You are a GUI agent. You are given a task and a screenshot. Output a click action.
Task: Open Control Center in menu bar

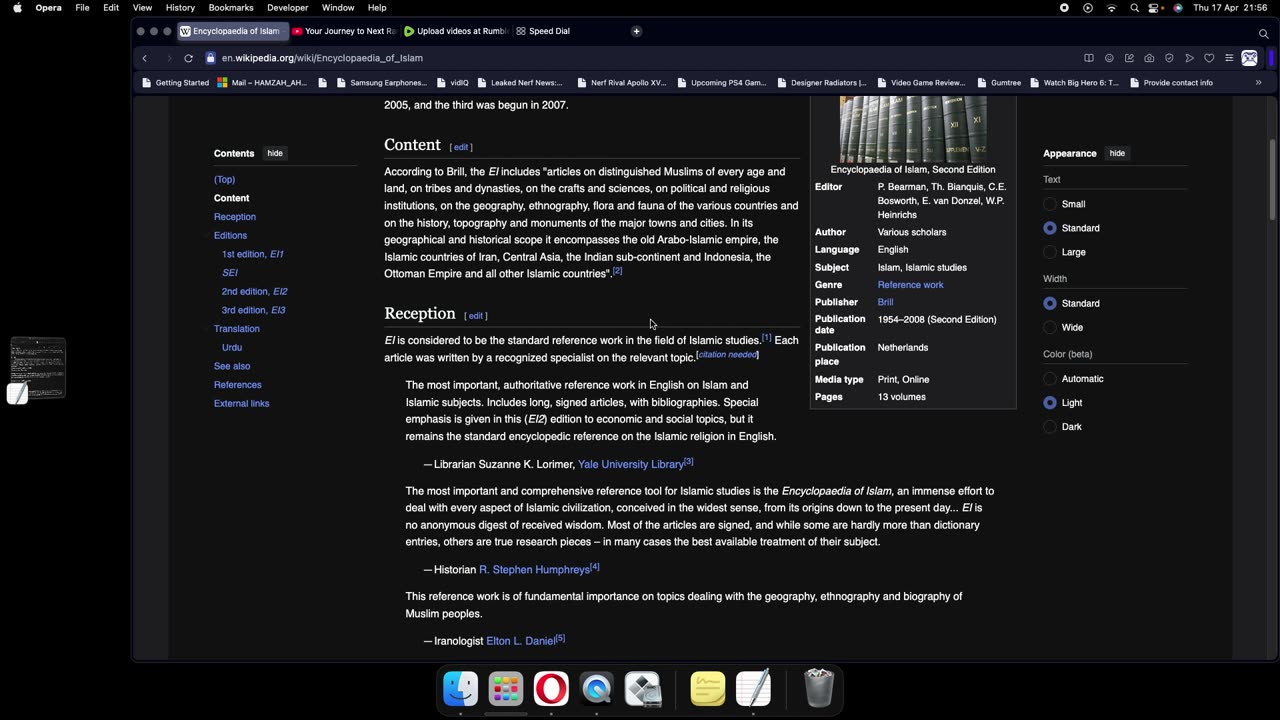coord(1154,8)
